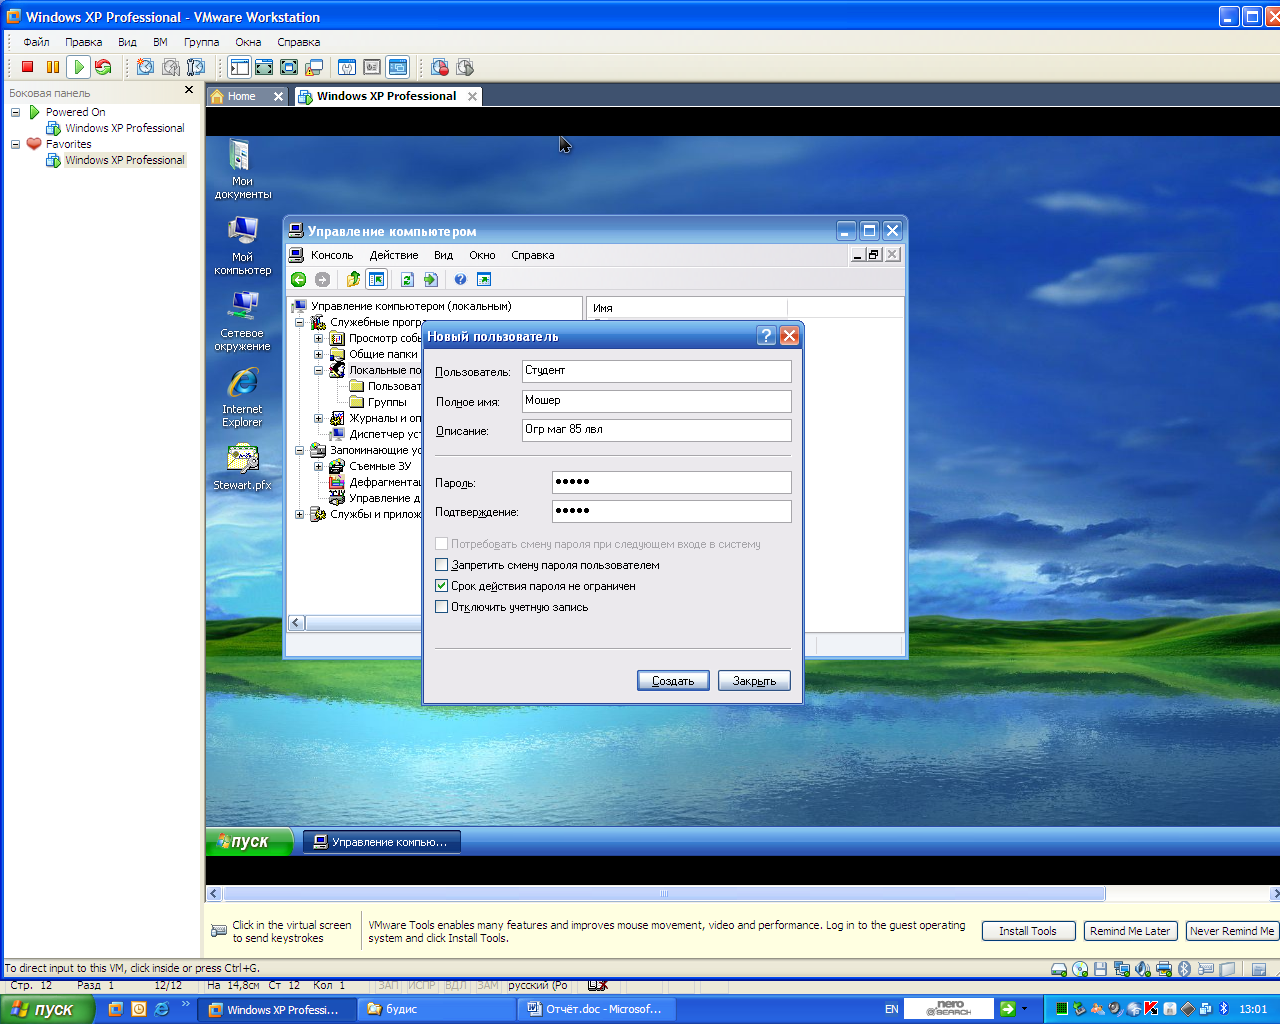
Task: Select the Stewart.pfx file on the desktop
Action: point(242,467)
